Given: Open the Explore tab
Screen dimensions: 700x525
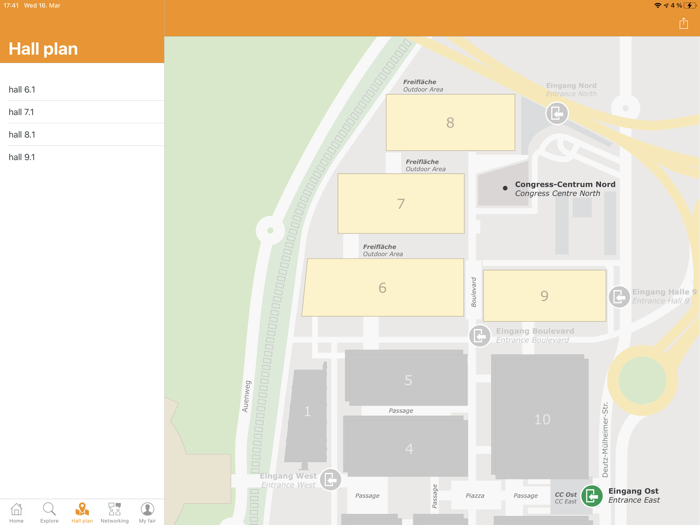Looking at the screenshot, I should point(49,512).
